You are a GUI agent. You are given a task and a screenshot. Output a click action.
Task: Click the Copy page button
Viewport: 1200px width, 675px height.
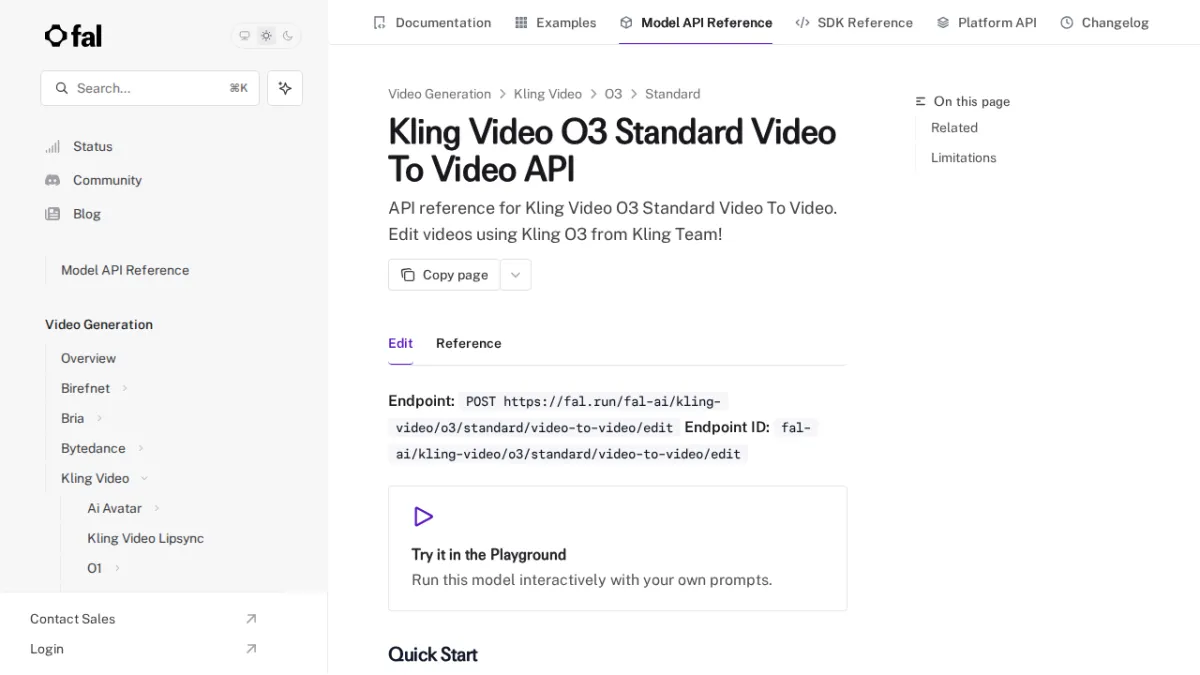(x=444, y=275)
